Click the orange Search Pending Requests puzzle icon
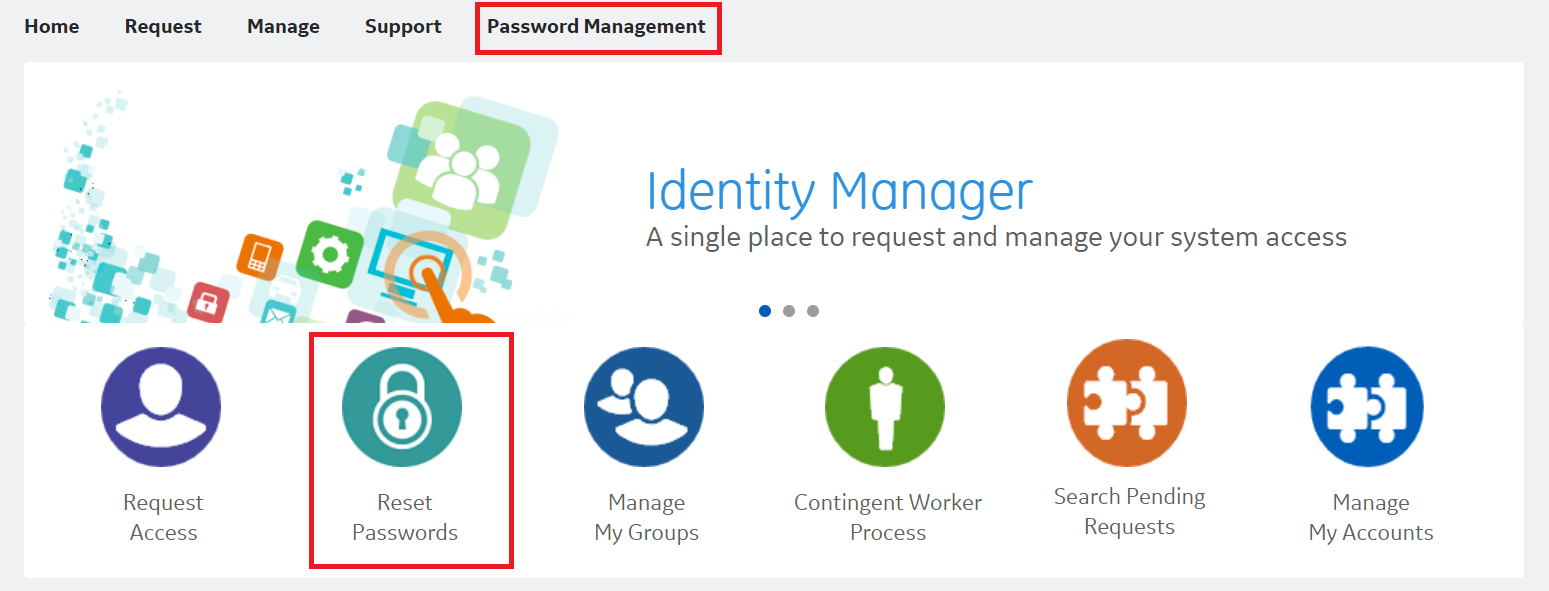Image resolution: width=1549 pixels, height=591 pixels. coord(1127,402)
